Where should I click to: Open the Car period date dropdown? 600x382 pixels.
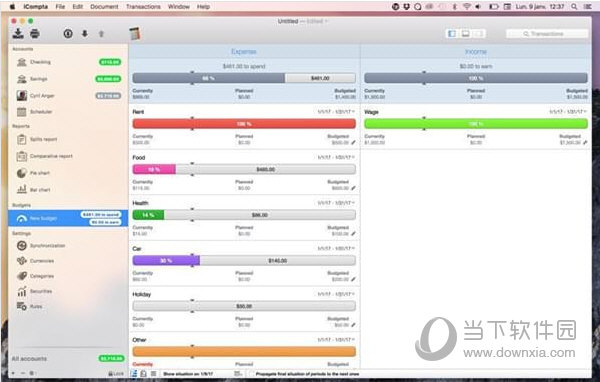coord(336,248)
